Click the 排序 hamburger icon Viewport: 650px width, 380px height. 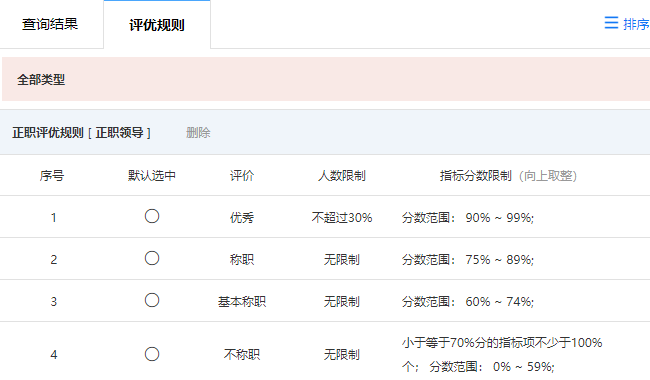(611, 23)
